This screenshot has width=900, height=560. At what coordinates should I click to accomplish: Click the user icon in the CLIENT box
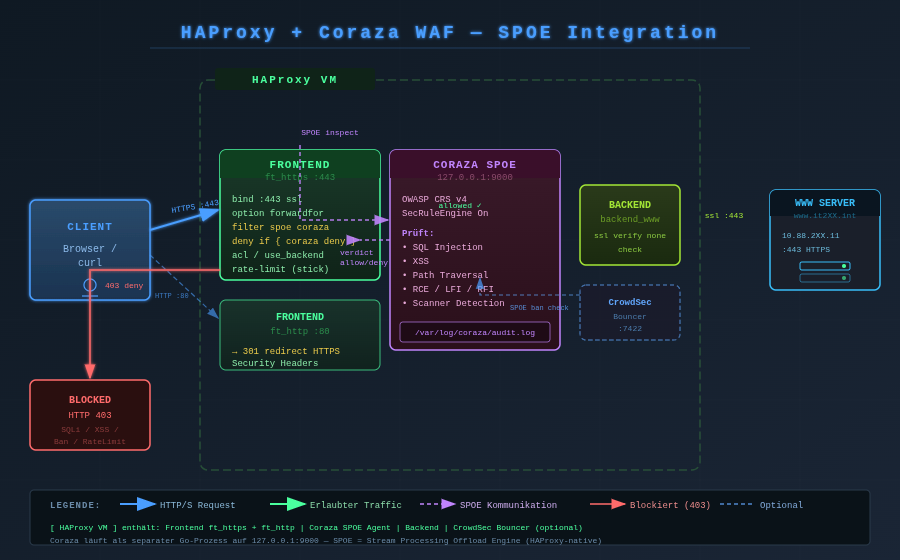(x=90, y=287)
